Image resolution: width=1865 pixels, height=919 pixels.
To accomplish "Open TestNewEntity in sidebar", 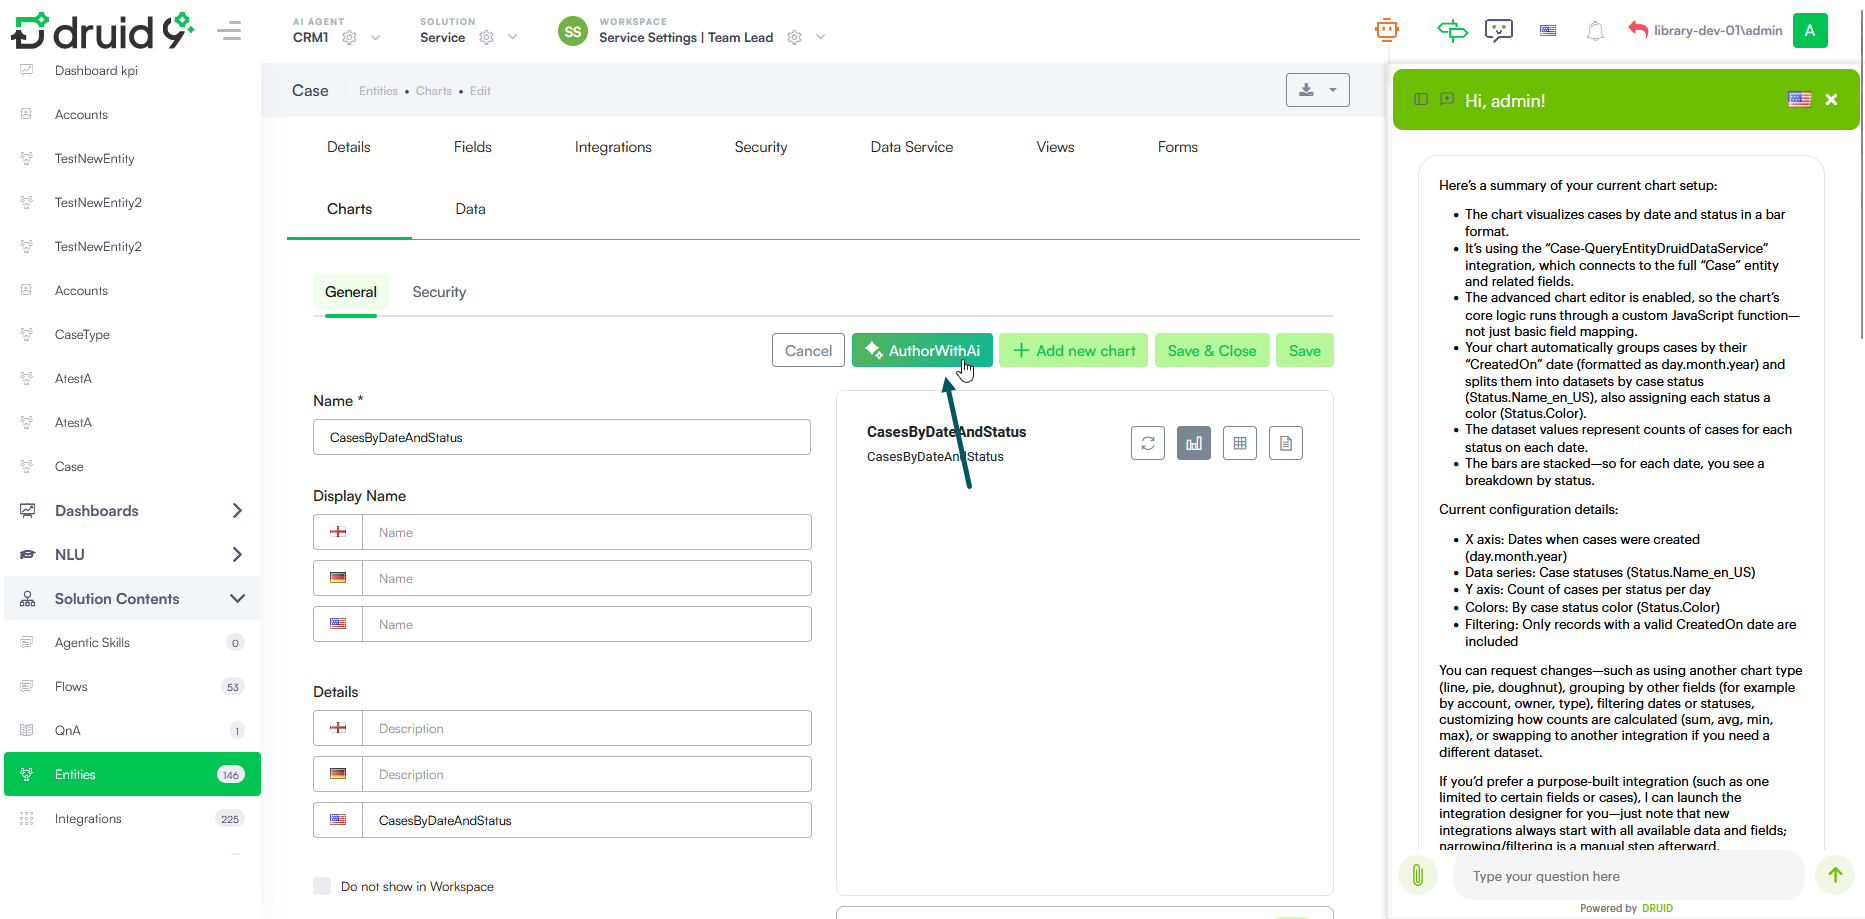I will pos(94,159).
